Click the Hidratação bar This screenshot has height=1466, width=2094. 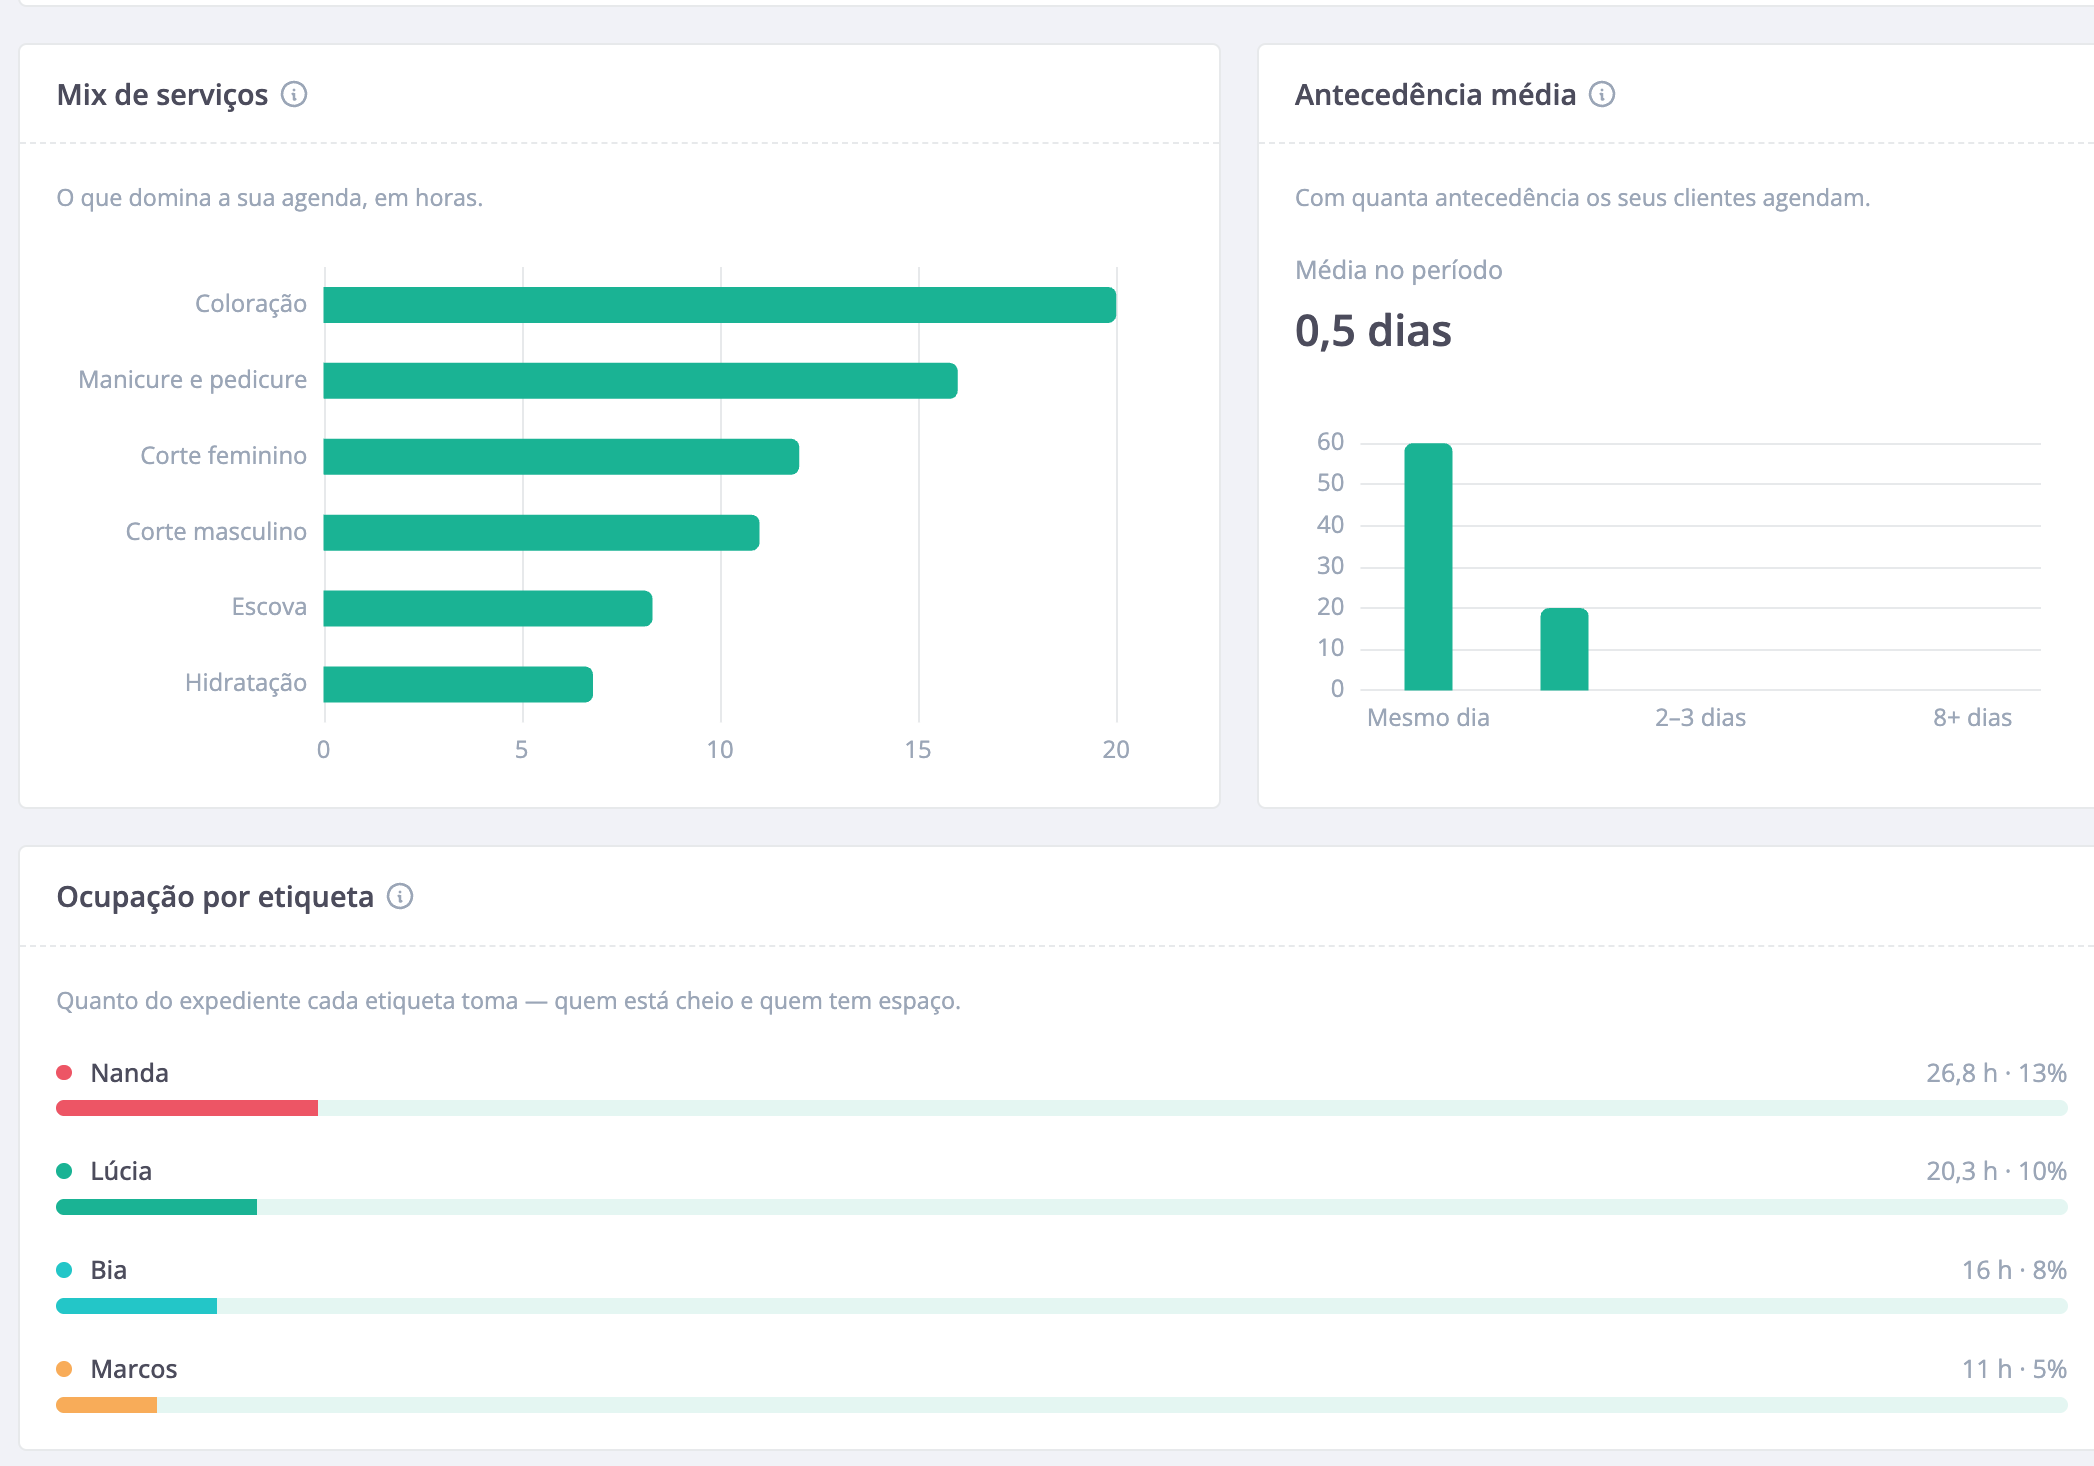pyautogui.click(x=458, y=684)
